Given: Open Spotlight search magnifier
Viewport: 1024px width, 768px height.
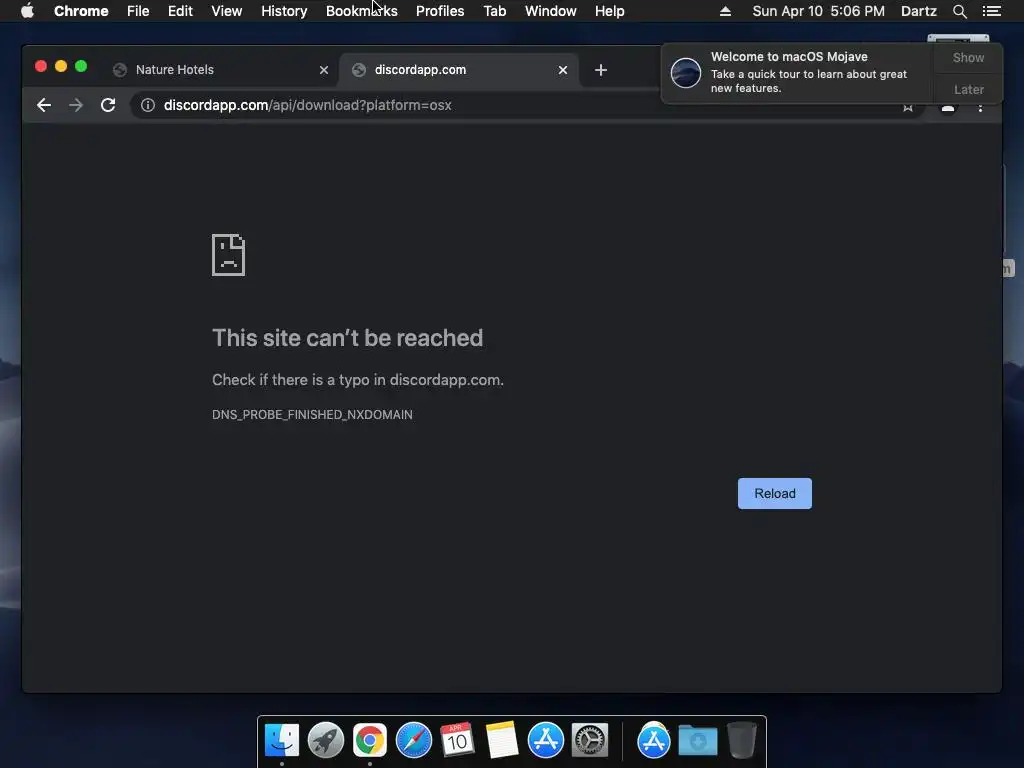Looking at the screenshot, I should [x=959, y=11].
